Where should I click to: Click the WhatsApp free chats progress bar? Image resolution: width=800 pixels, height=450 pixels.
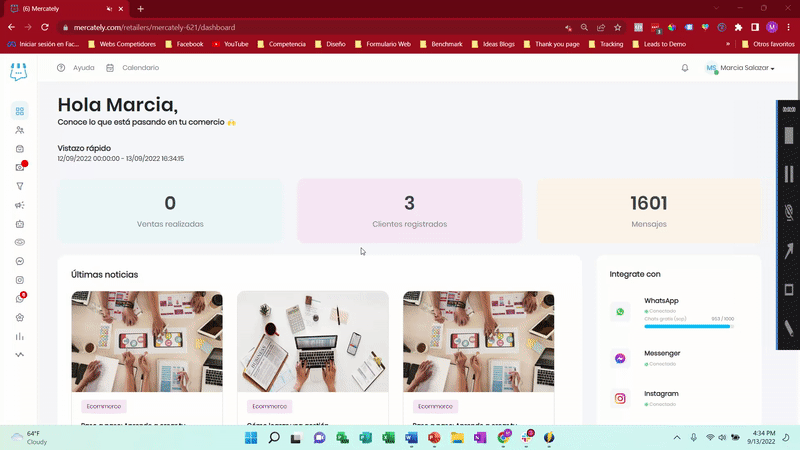pos(689,327)
